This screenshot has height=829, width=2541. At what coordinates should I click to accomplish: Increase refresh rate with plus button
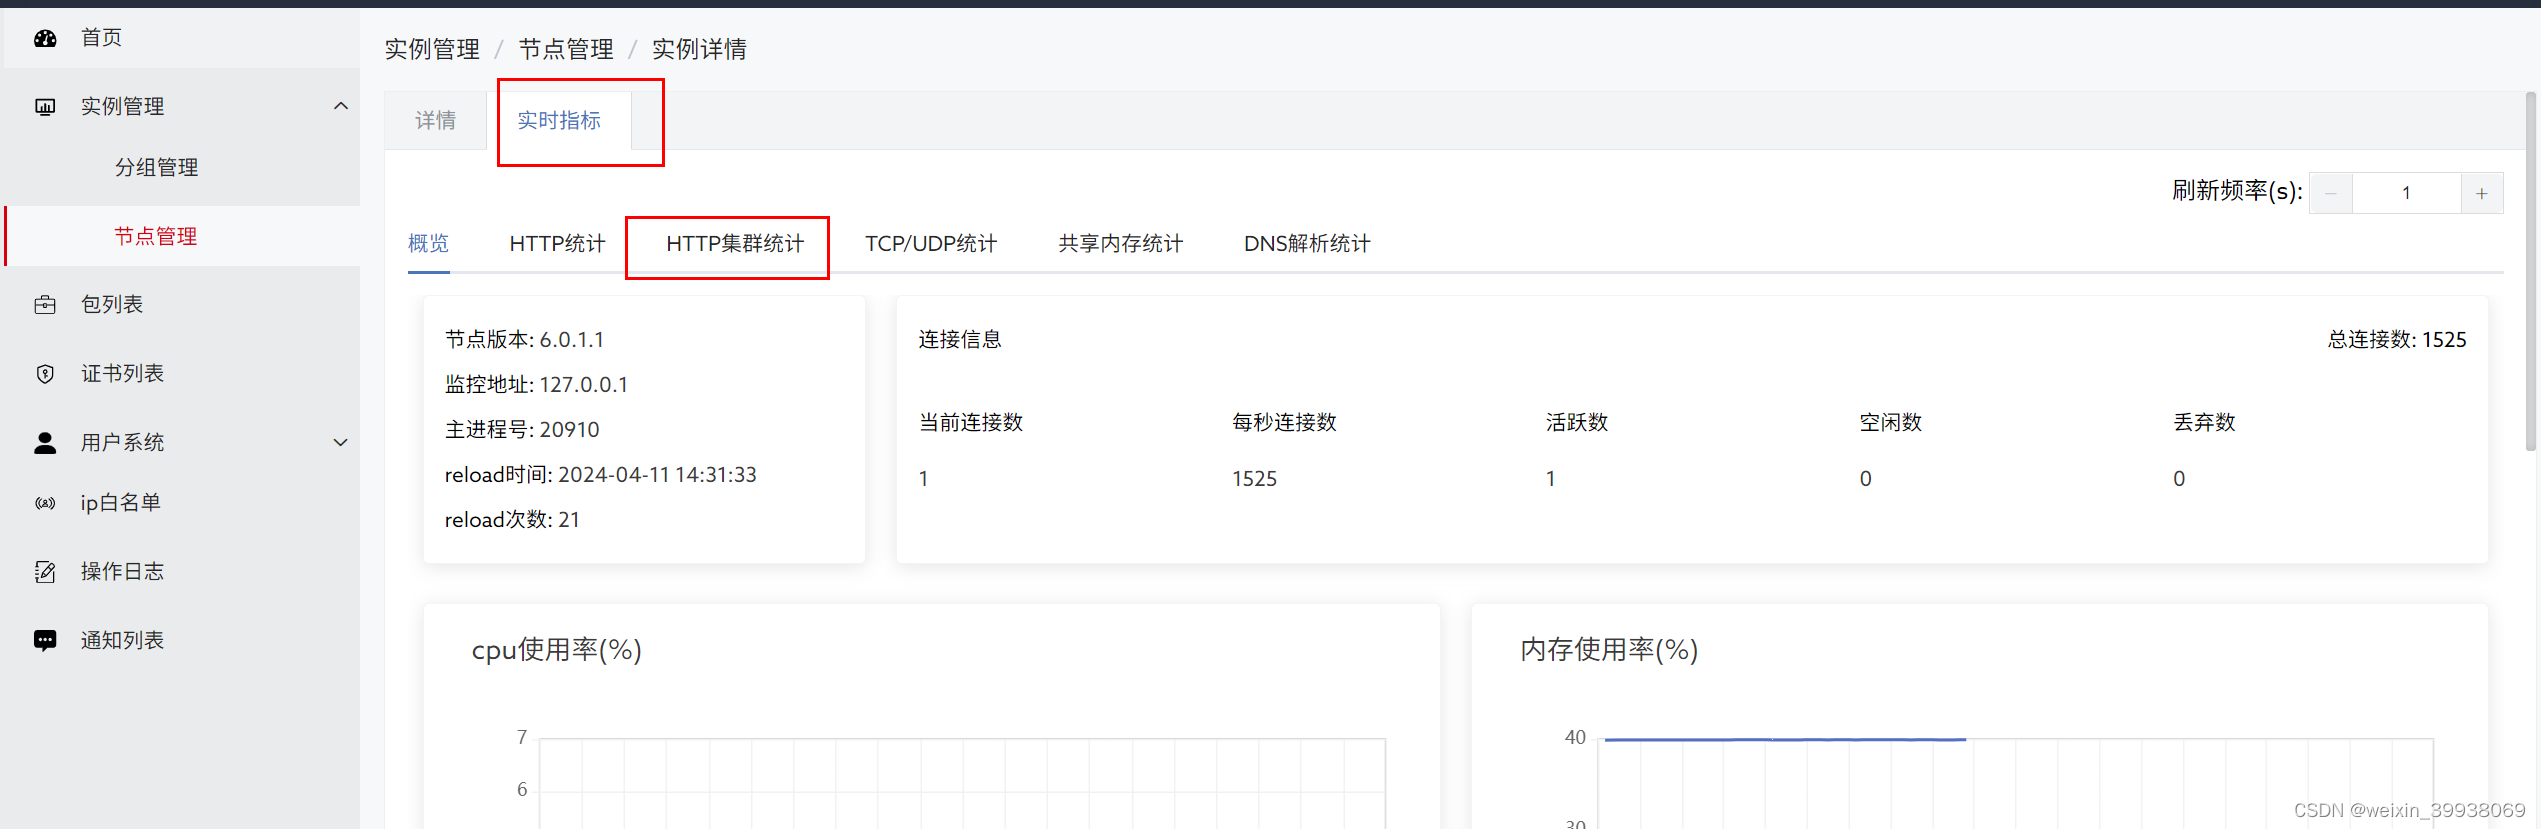(x=2482, y=194)
